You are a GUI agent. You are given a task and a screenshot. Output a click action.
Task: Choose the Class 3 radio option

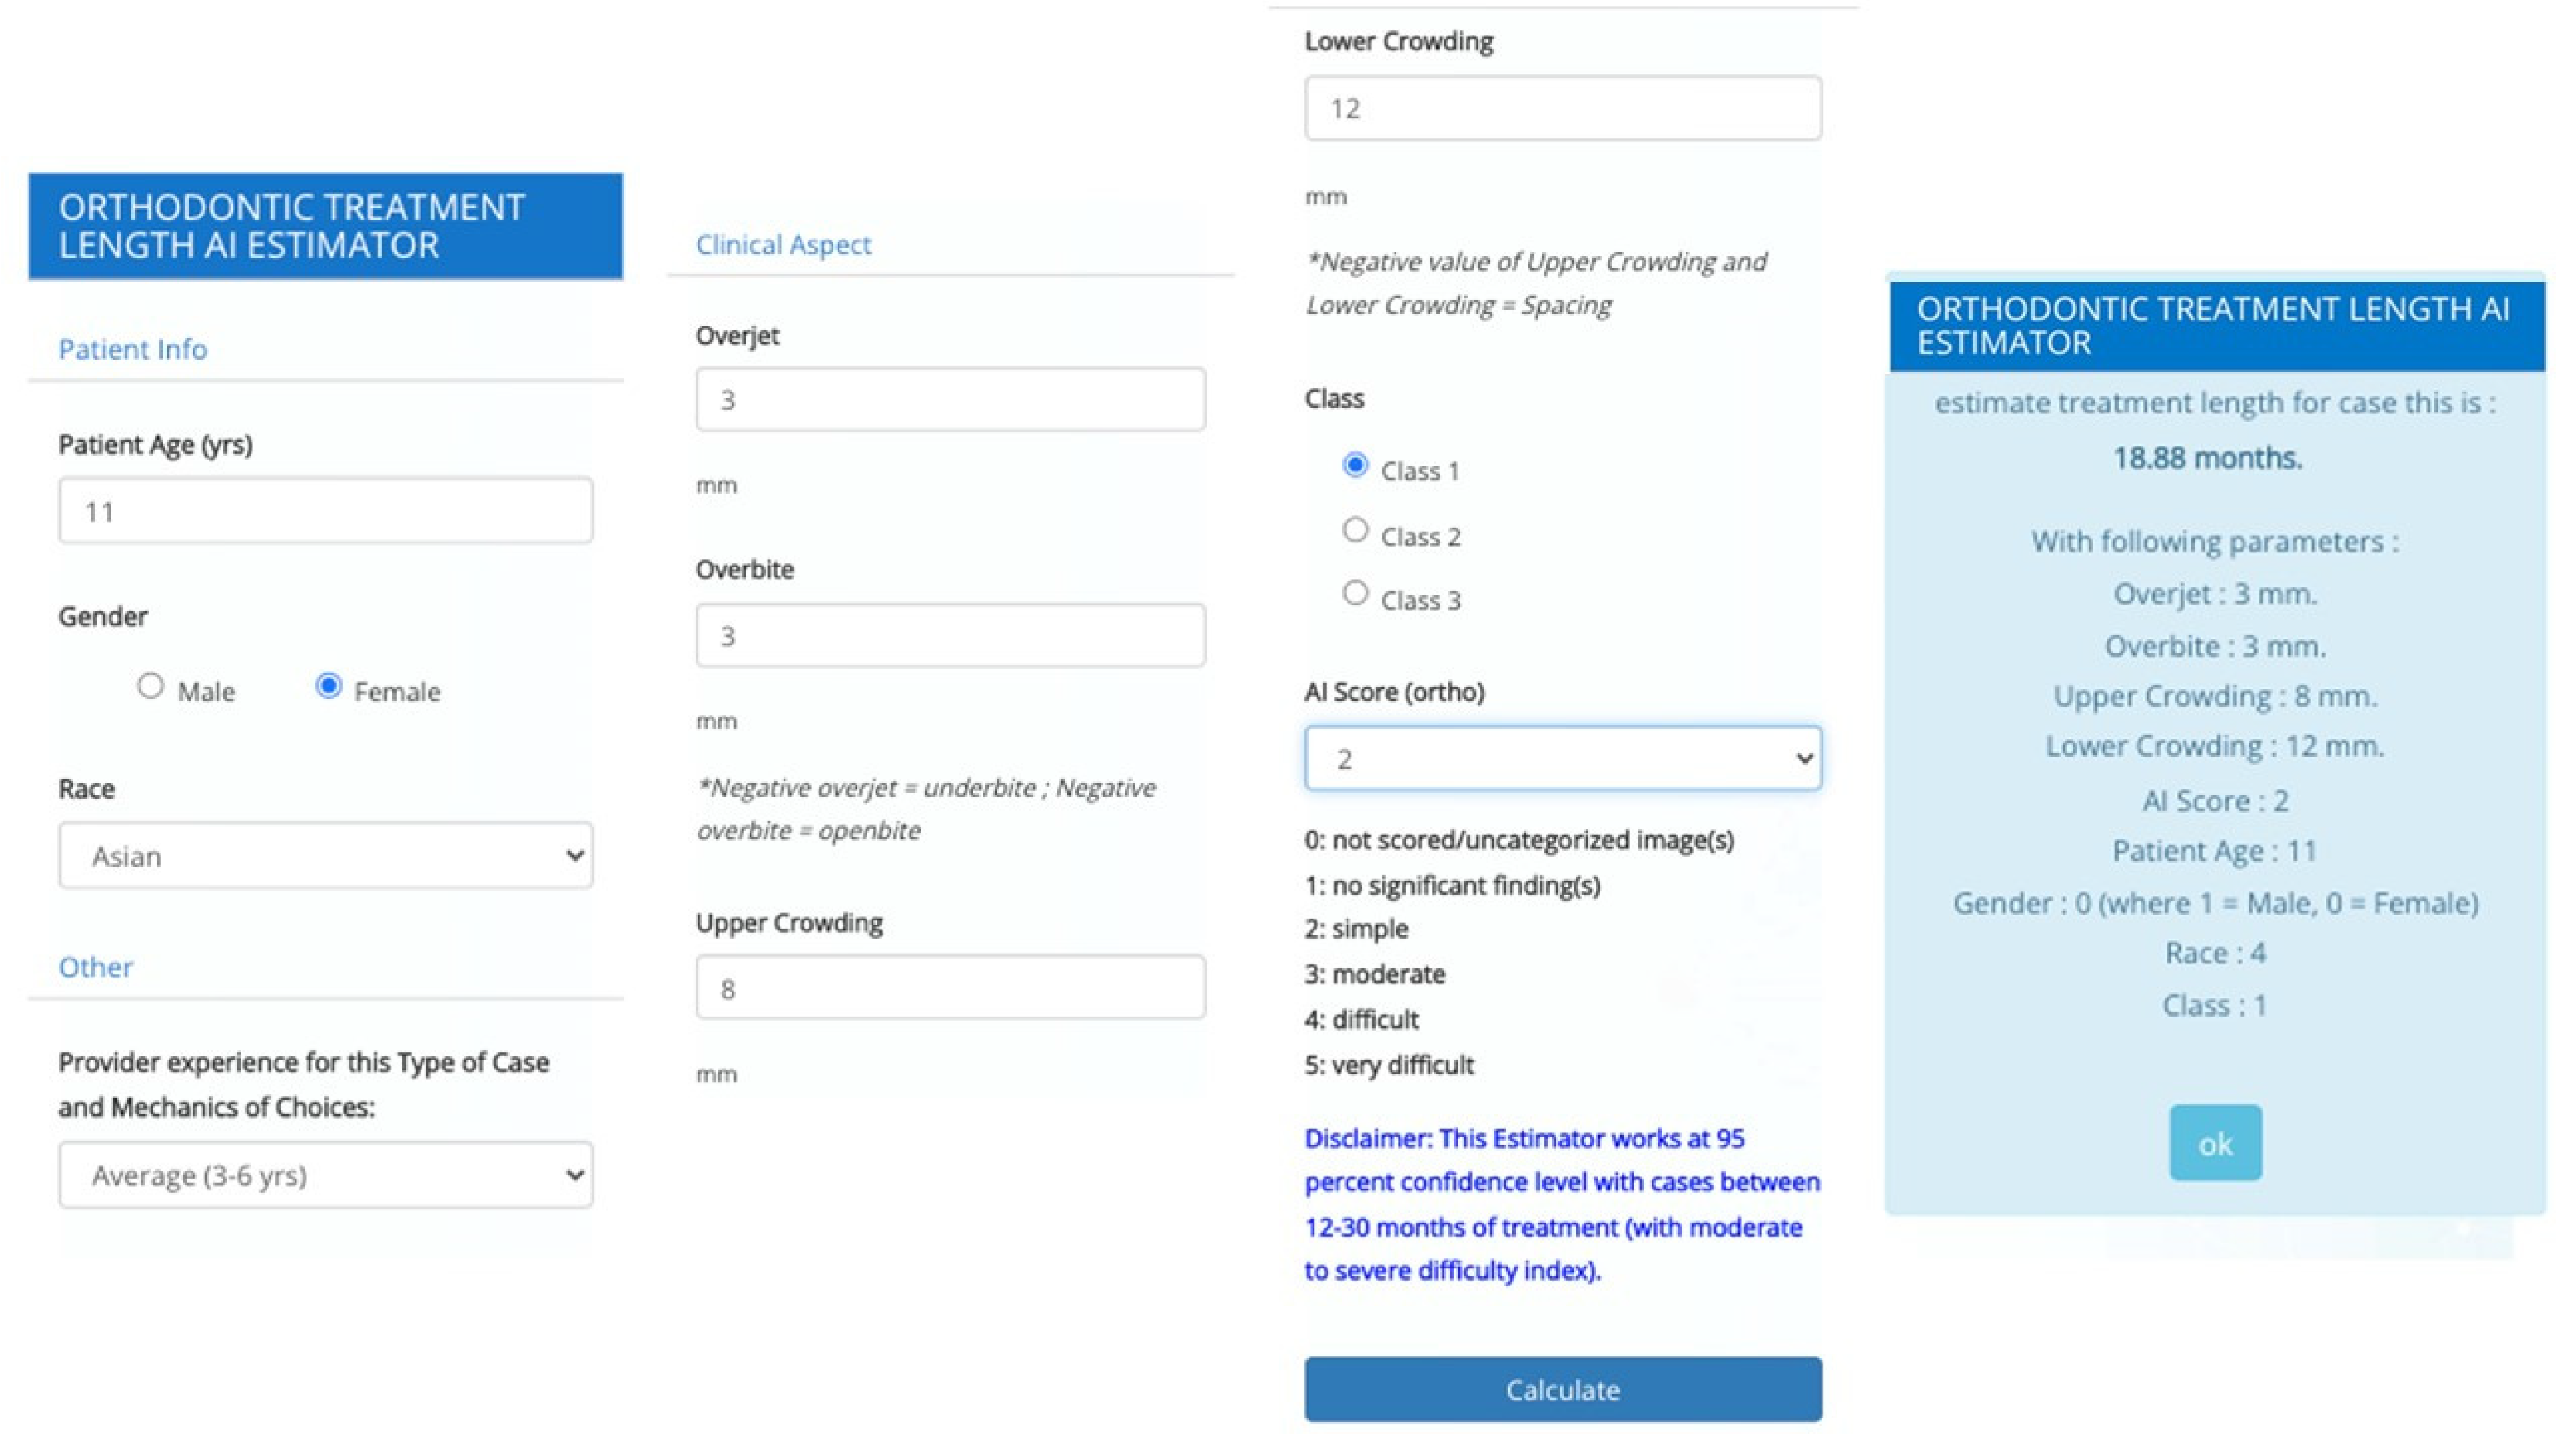(1355, 594)
